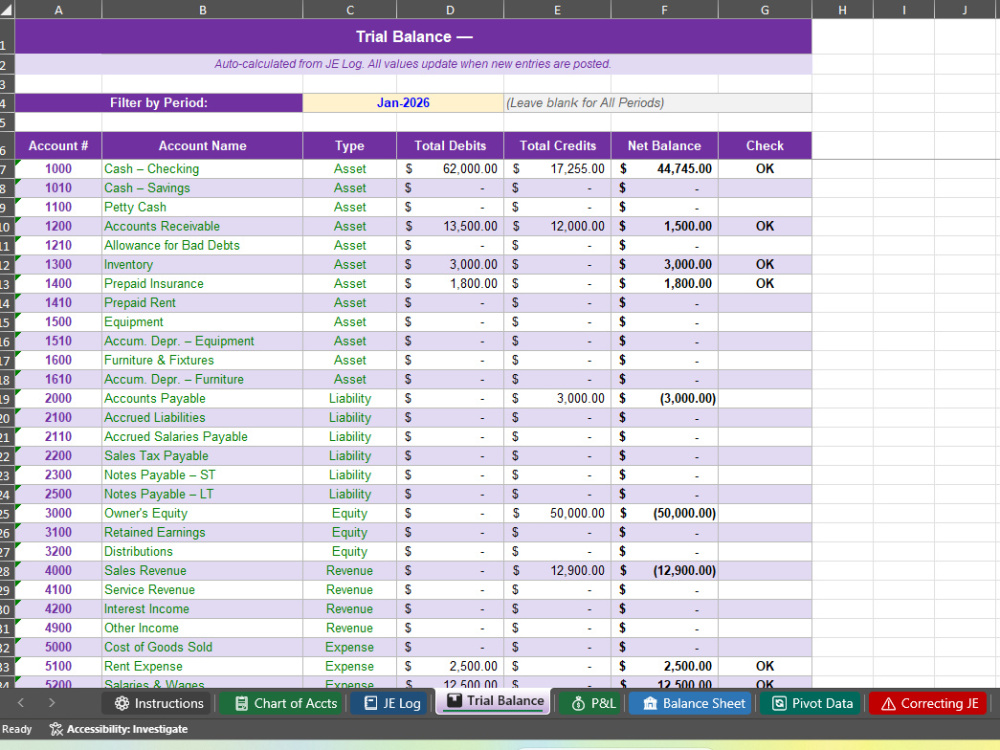Select the 13,500.00 debit cell
1000x750 pixels.
coord(450,226)
